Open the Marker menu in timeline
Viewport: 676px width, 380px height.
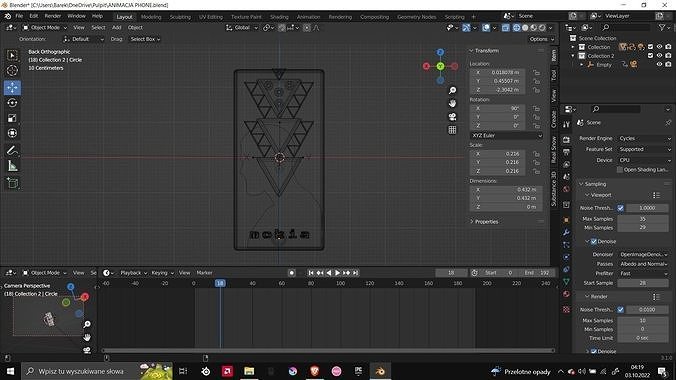[204, 273]
